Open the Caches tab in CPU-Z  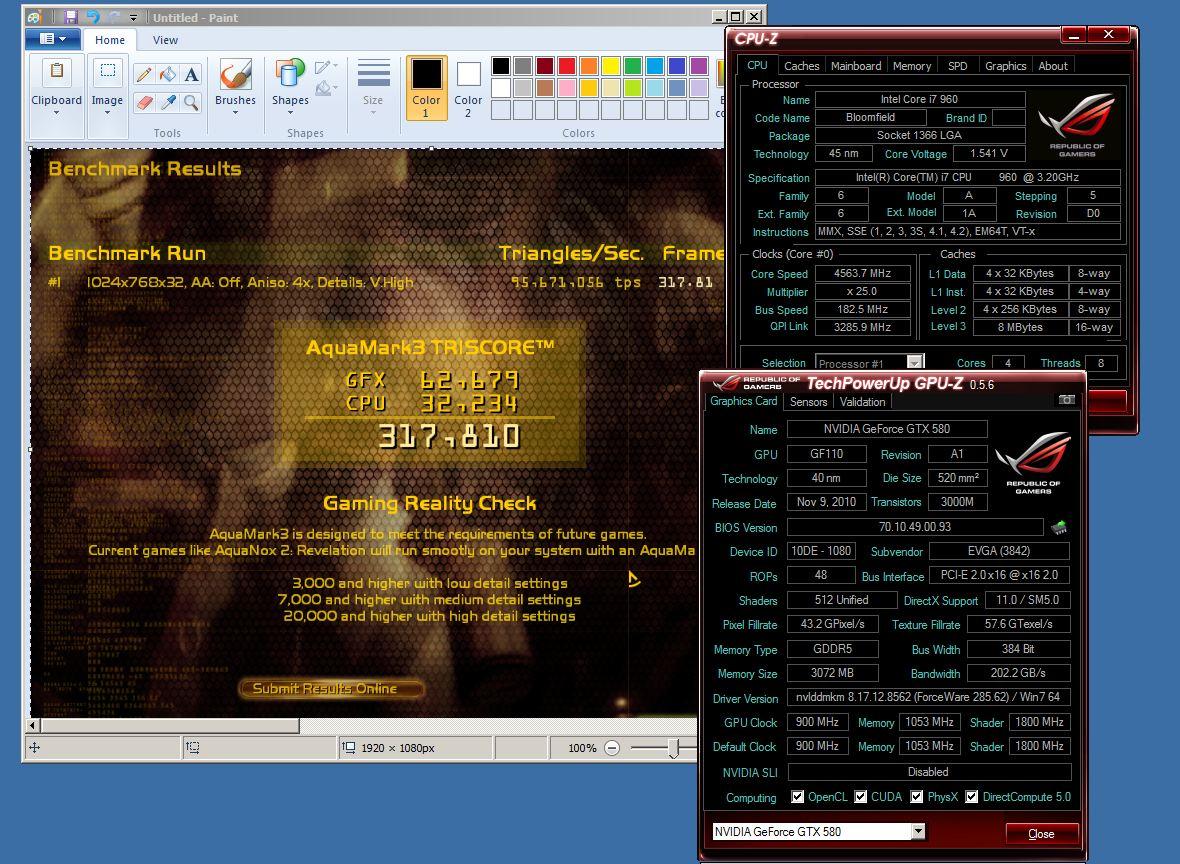click(x=801, y=65)
